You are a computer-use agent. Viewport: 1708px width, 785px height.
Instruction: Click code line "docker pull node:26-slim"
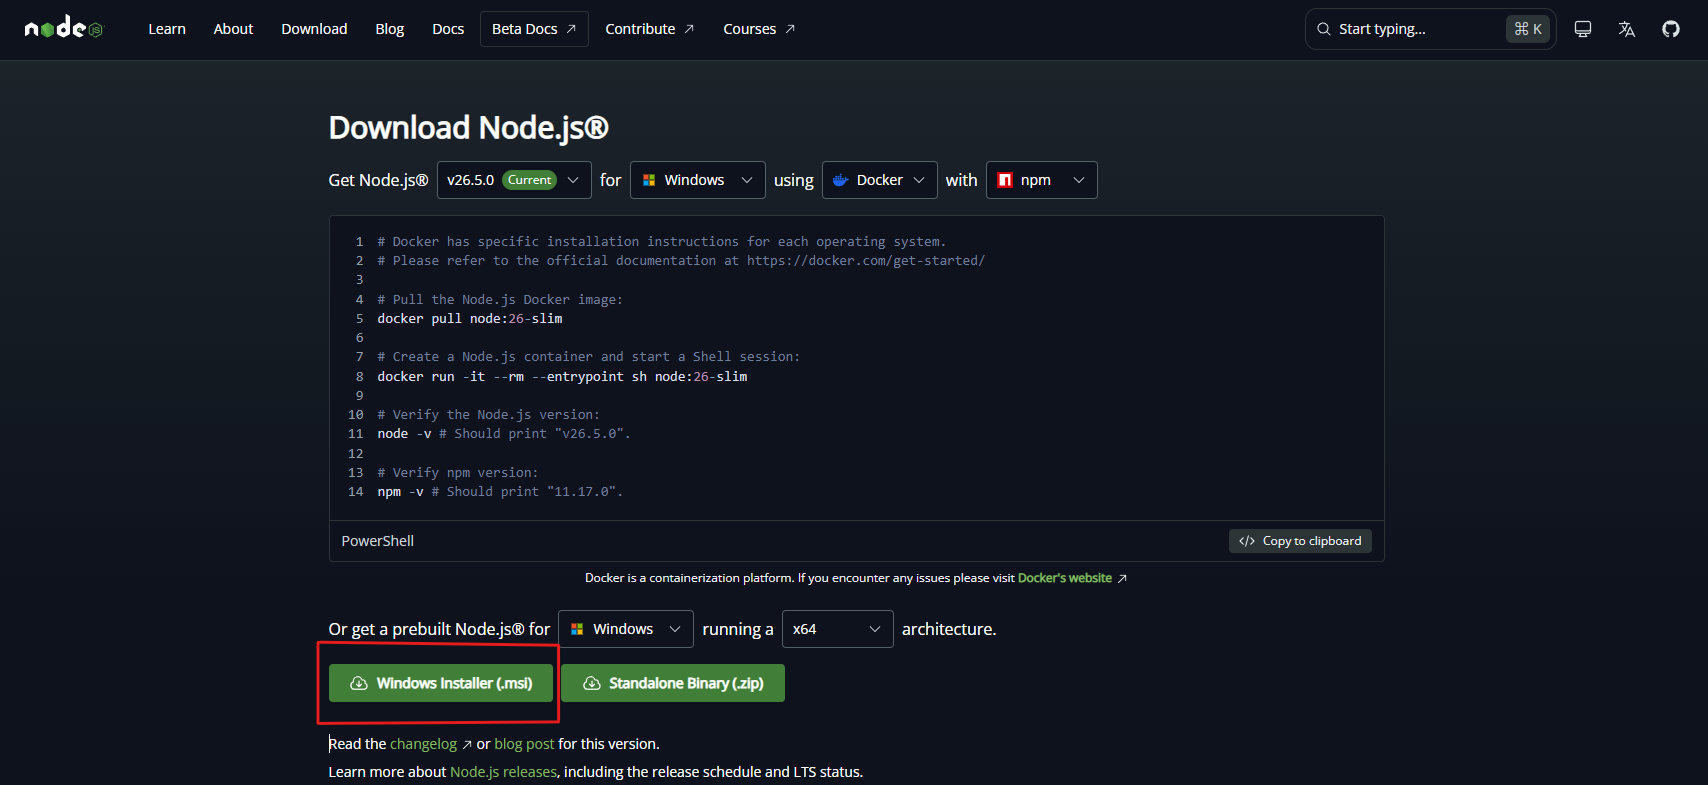[x=470, y=319]
